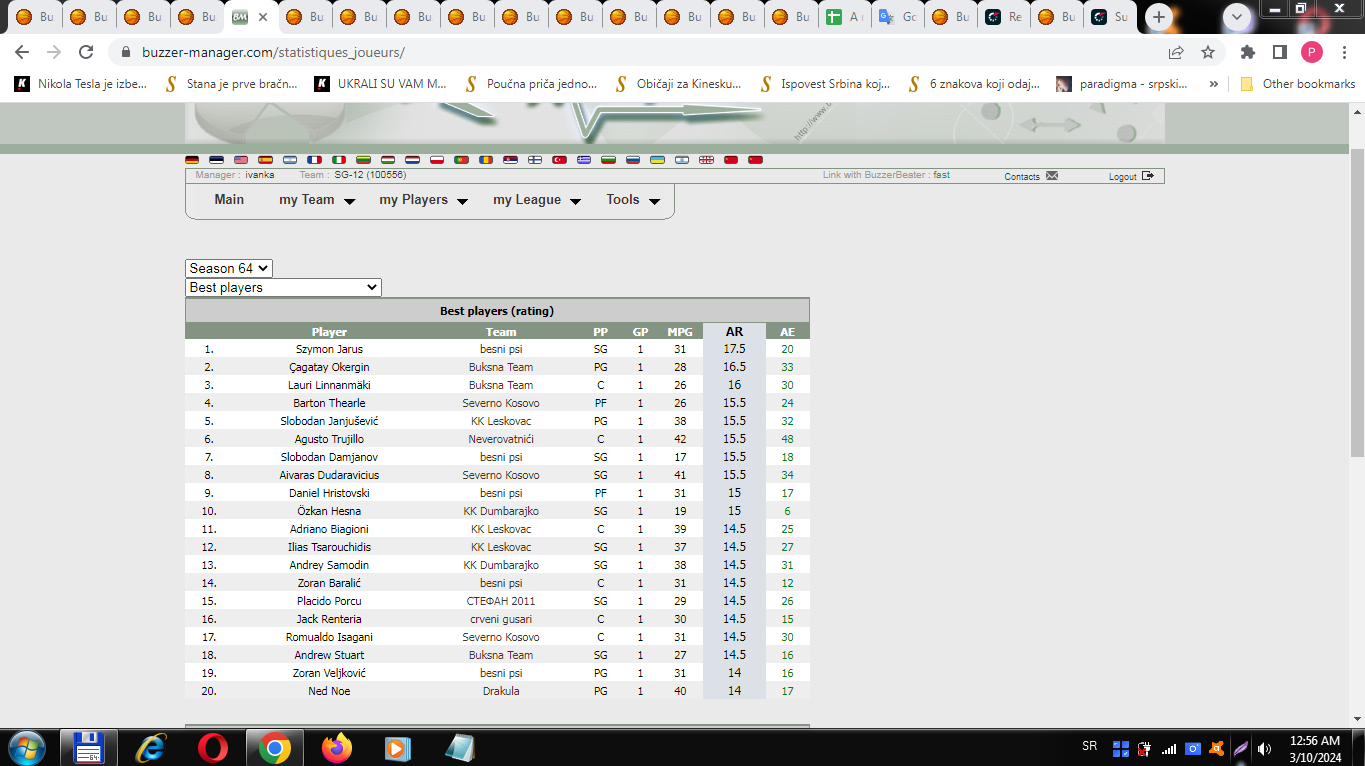The width and height of the screenshot is (1365, 766).
Task: Show the hidden bookmarks overflow chevron
Action: [1214, 84]
